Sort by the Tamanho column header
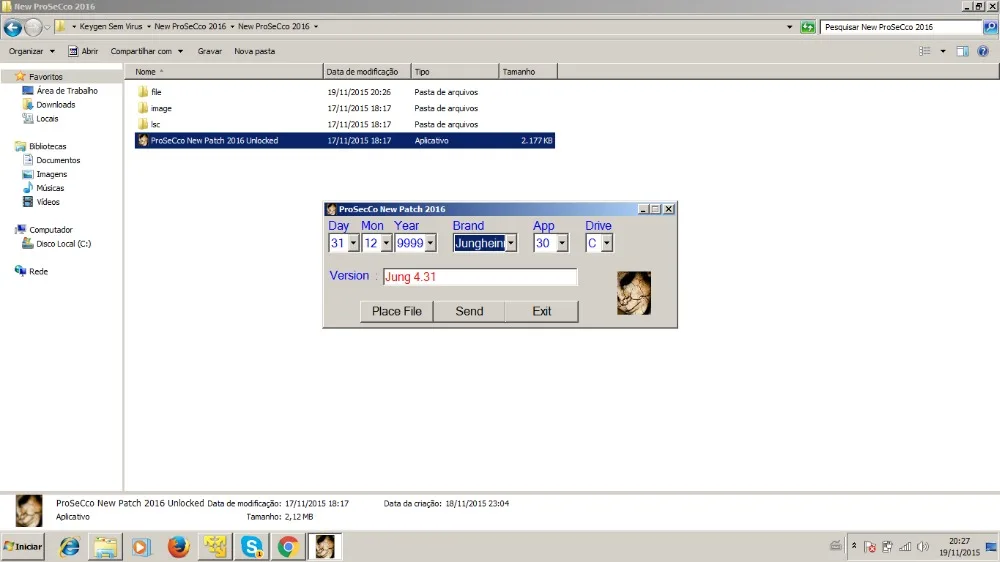The image size is (1000, 562). click(527, 71)
